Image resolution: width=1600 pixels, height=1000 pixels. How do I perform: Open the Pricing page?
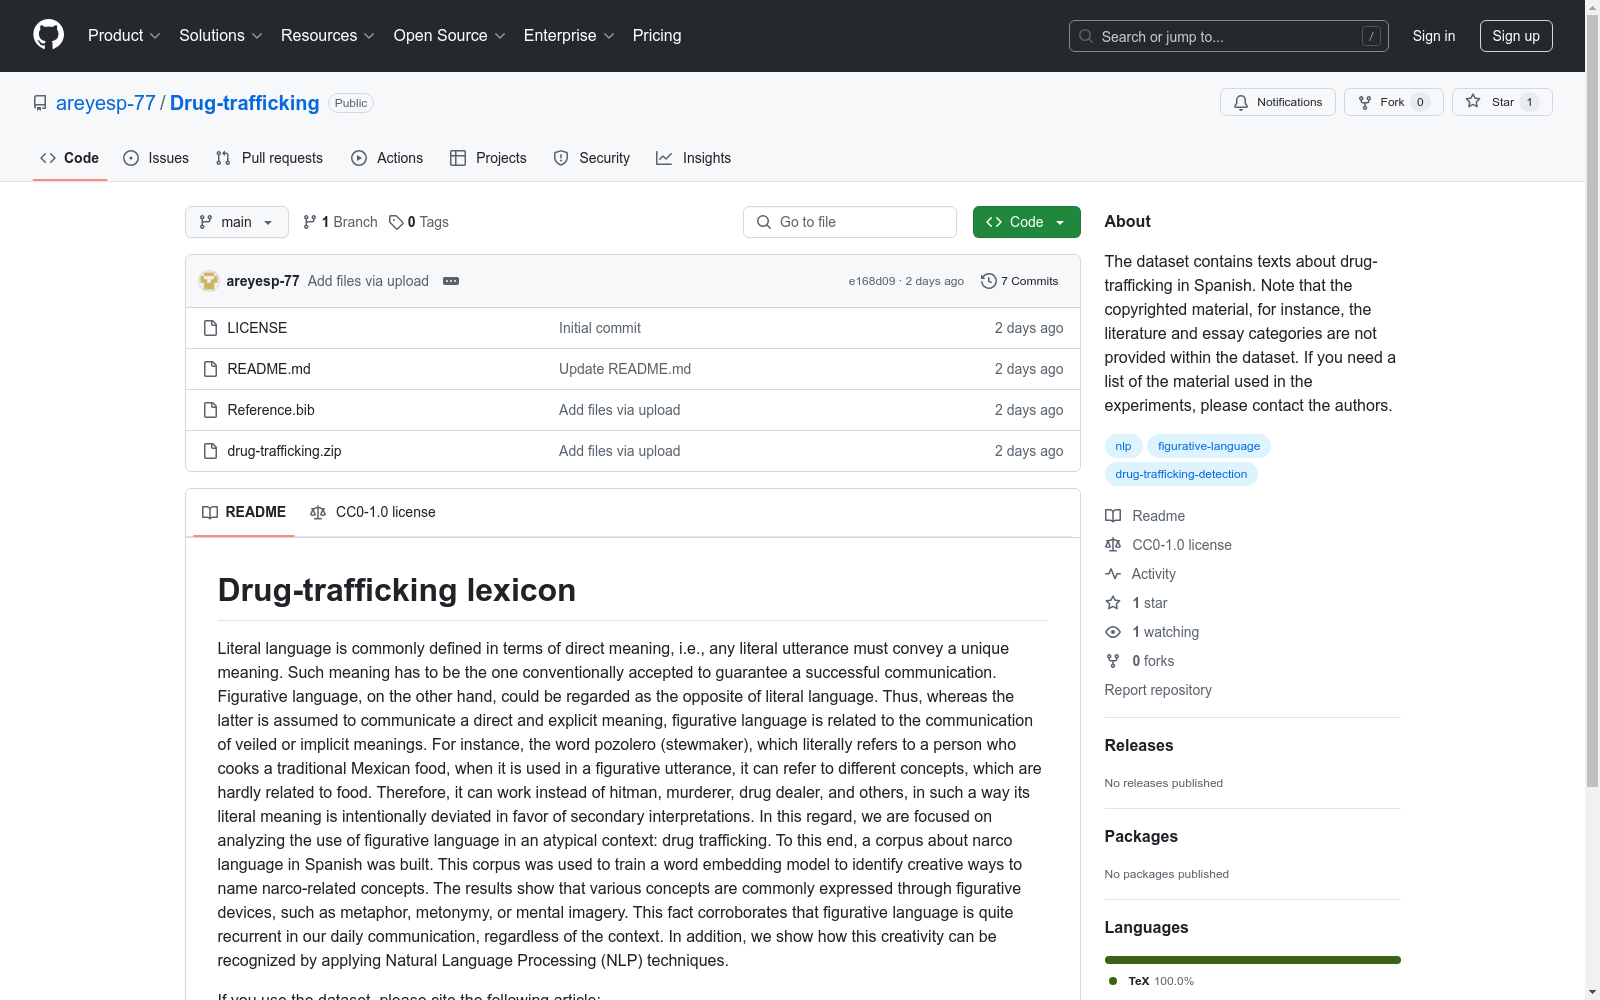[657, 35]
